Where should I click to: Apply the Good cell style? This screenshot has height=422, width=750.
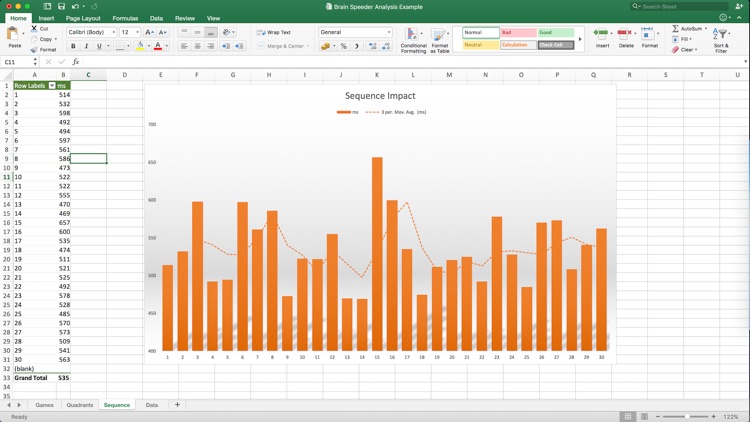tap(556, 33)
